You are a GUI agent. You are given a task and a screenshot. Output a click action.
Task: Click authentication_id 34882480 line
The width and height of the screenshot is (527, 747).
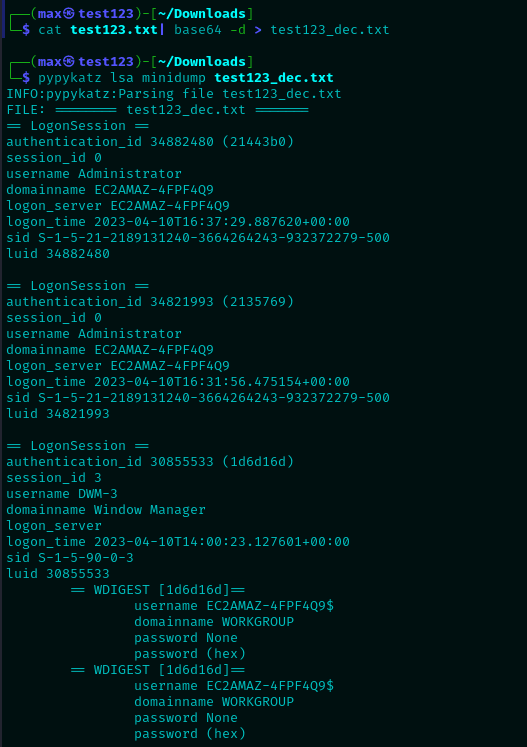150,141
